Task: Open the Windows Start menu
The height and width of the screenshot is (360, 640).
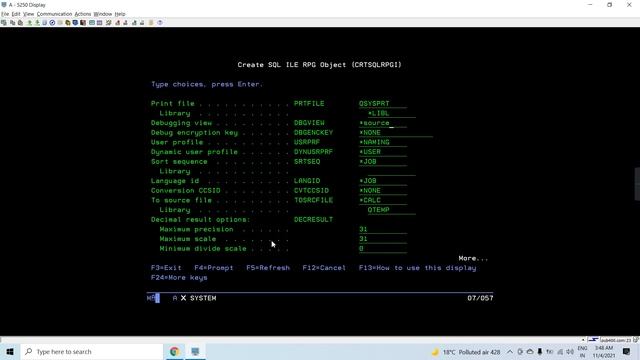Action: coord(10,351)
